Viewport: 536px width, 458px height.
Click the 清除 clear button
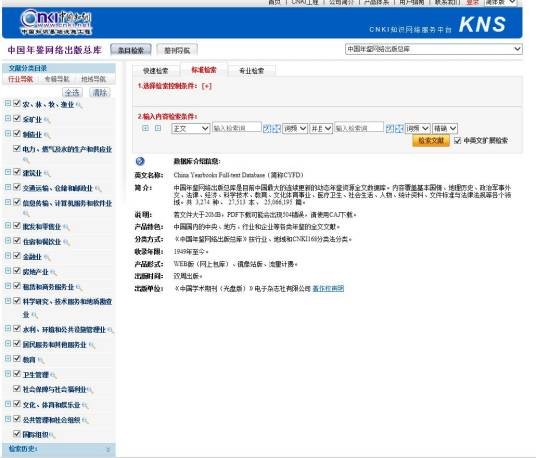tap(100, 92)
